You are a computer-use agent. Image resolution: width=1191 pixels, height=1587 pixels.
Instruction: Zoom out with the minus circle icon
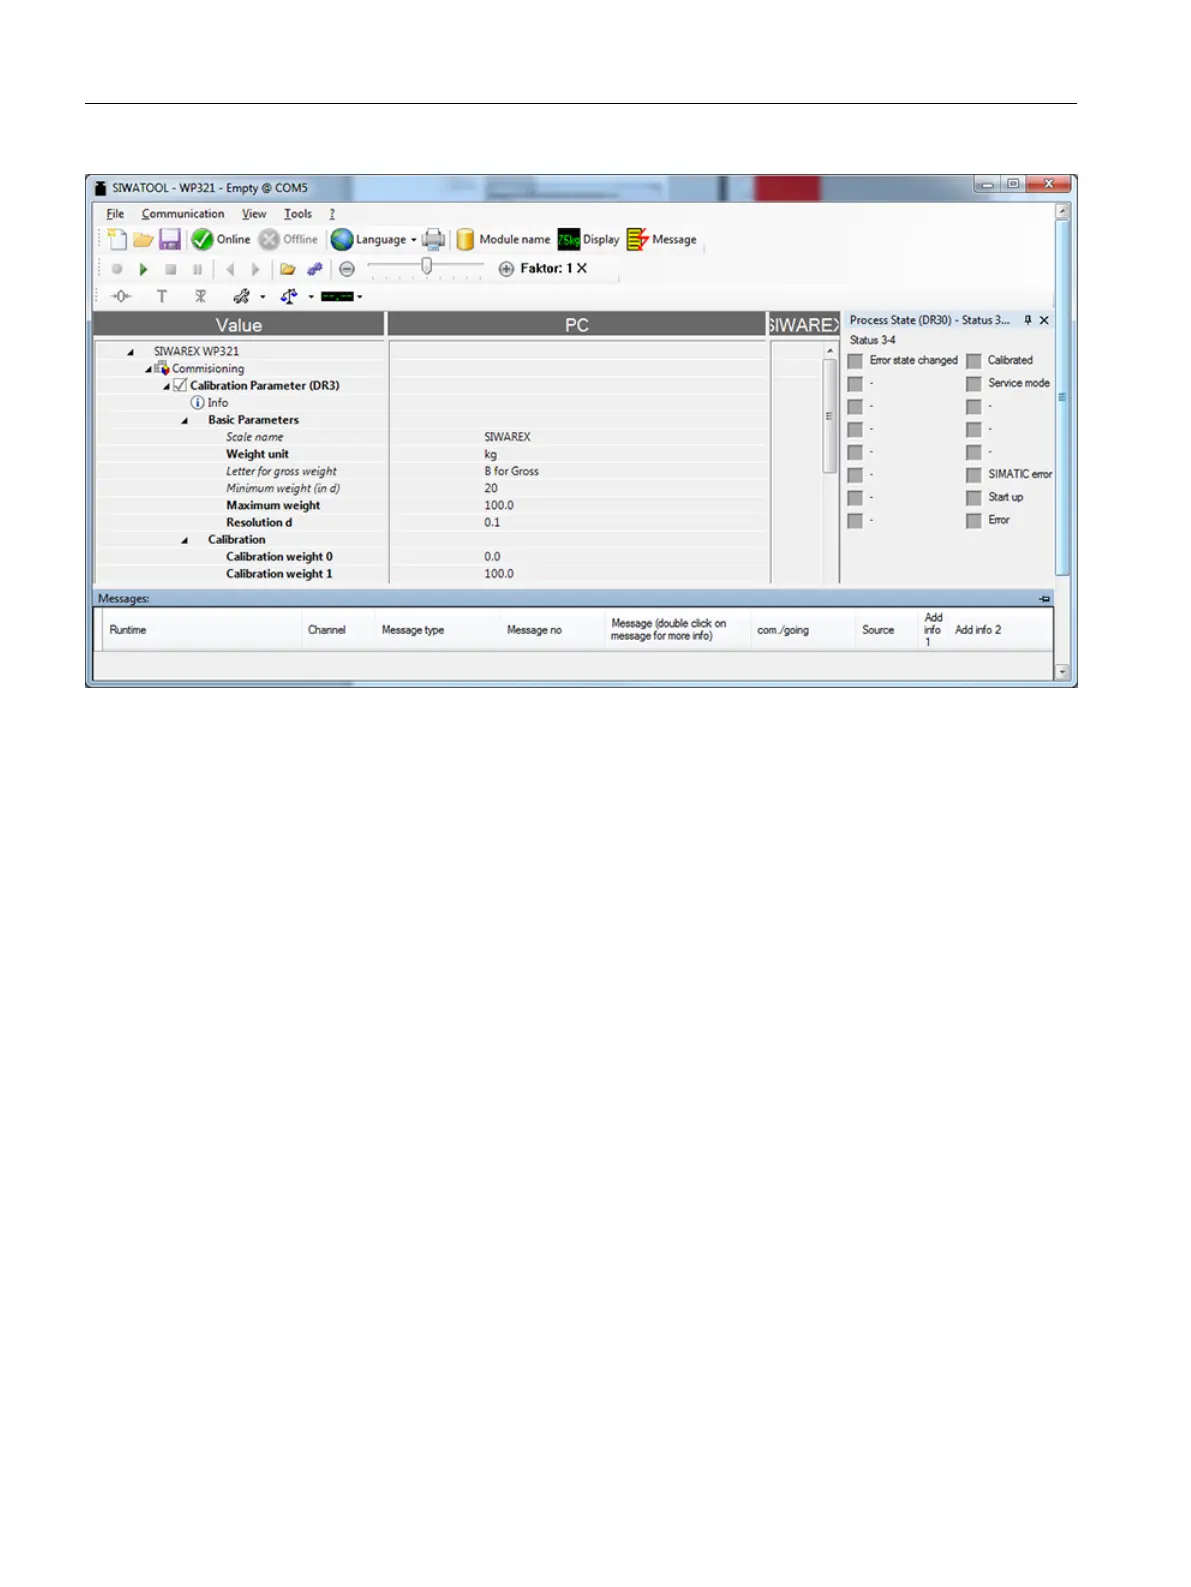347,269
